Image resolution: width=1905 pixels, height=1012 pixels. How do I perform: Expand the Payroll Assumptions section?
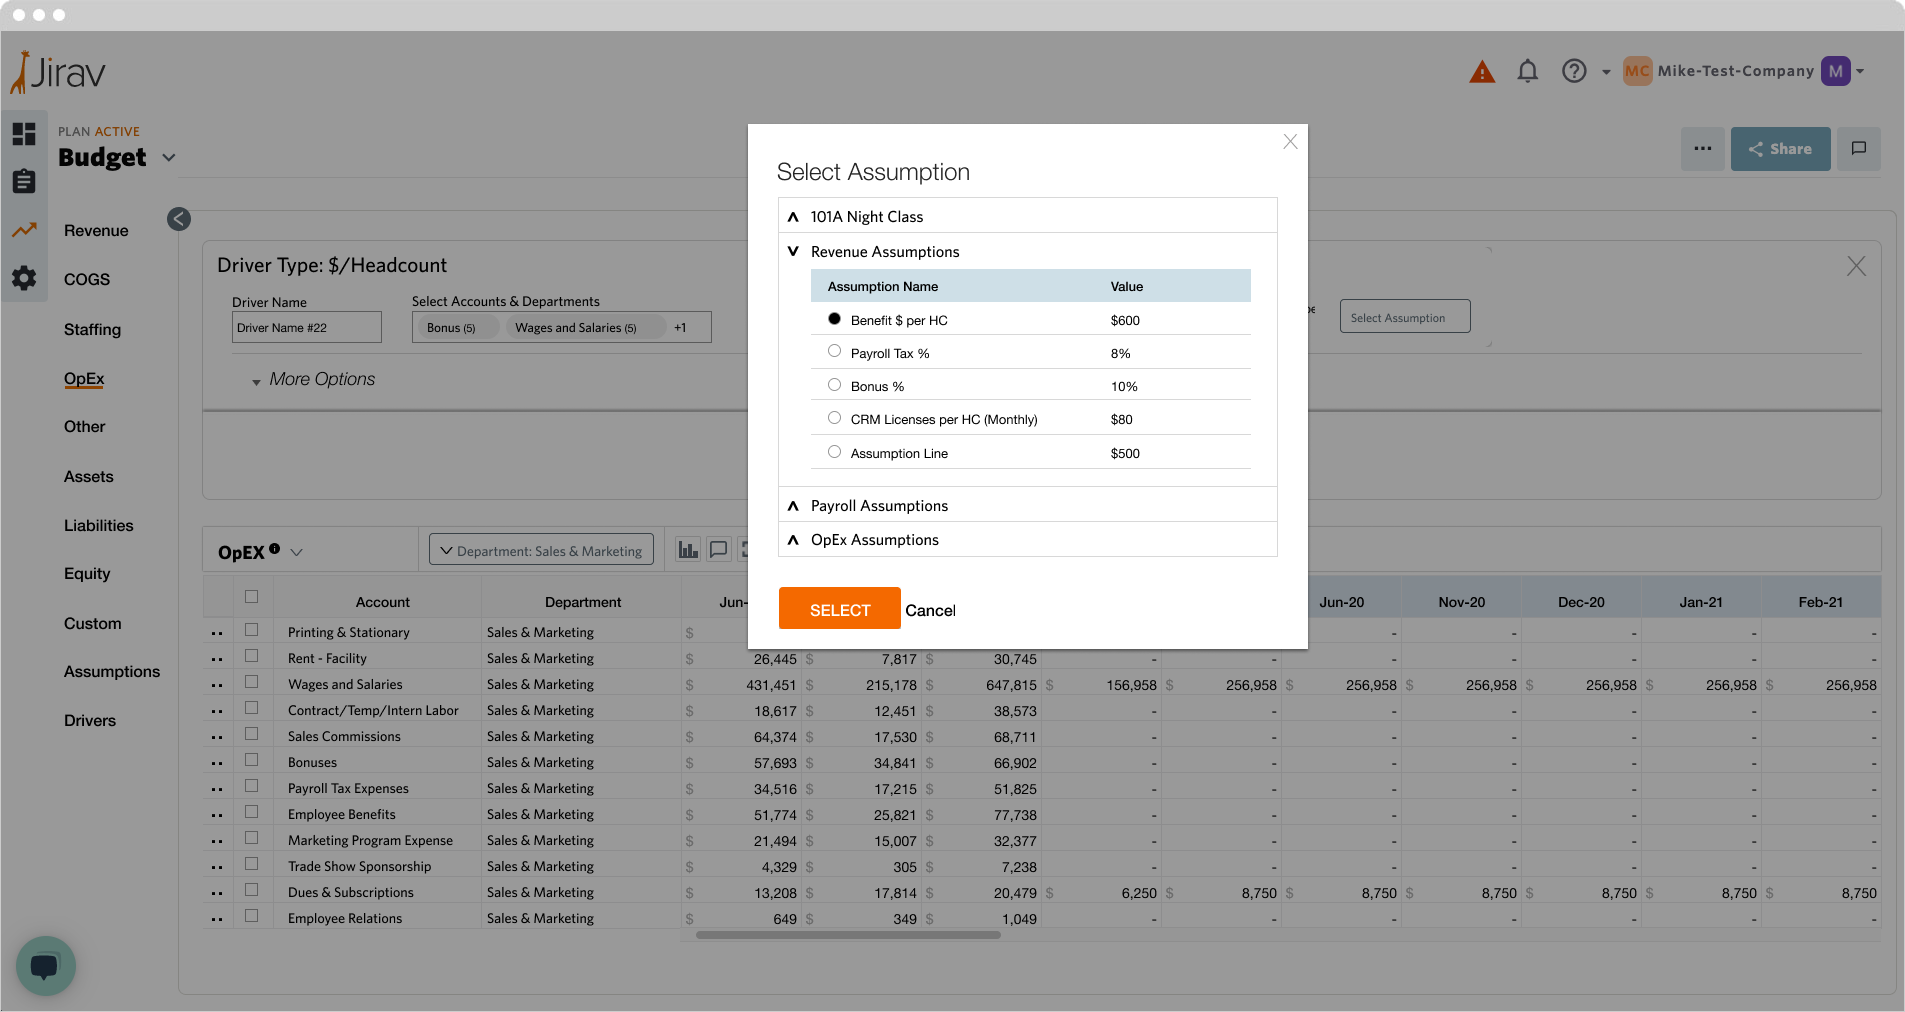(879, 506)
